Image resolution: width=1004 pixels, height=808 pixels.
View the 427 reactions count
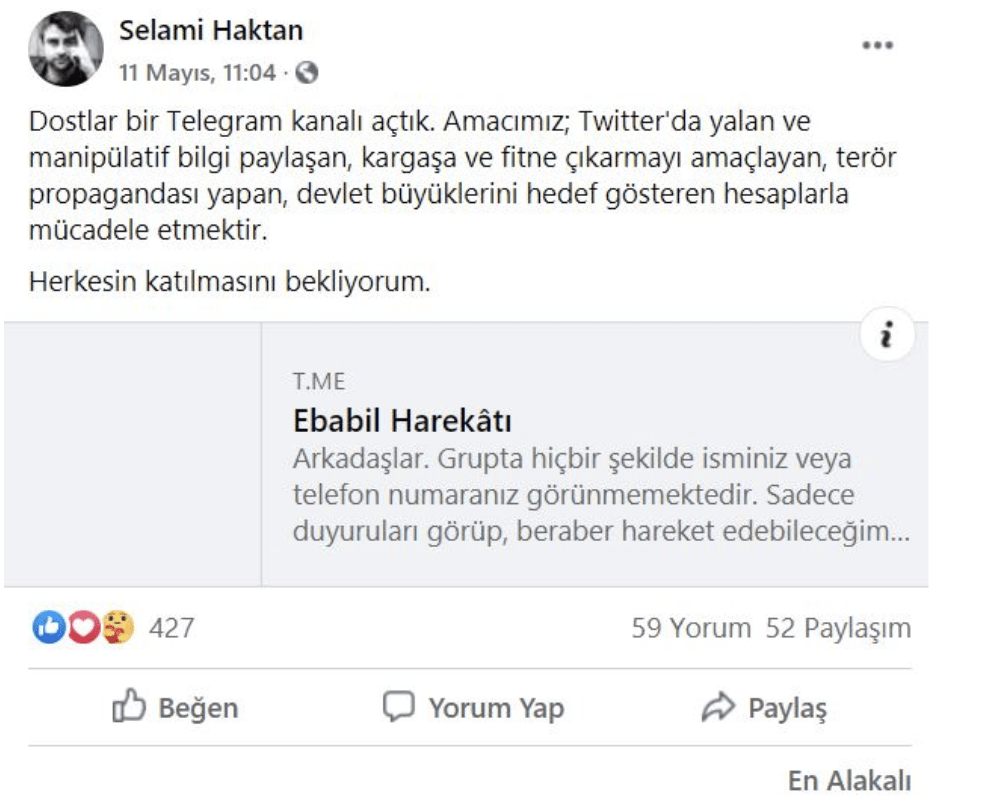[171, 629]
